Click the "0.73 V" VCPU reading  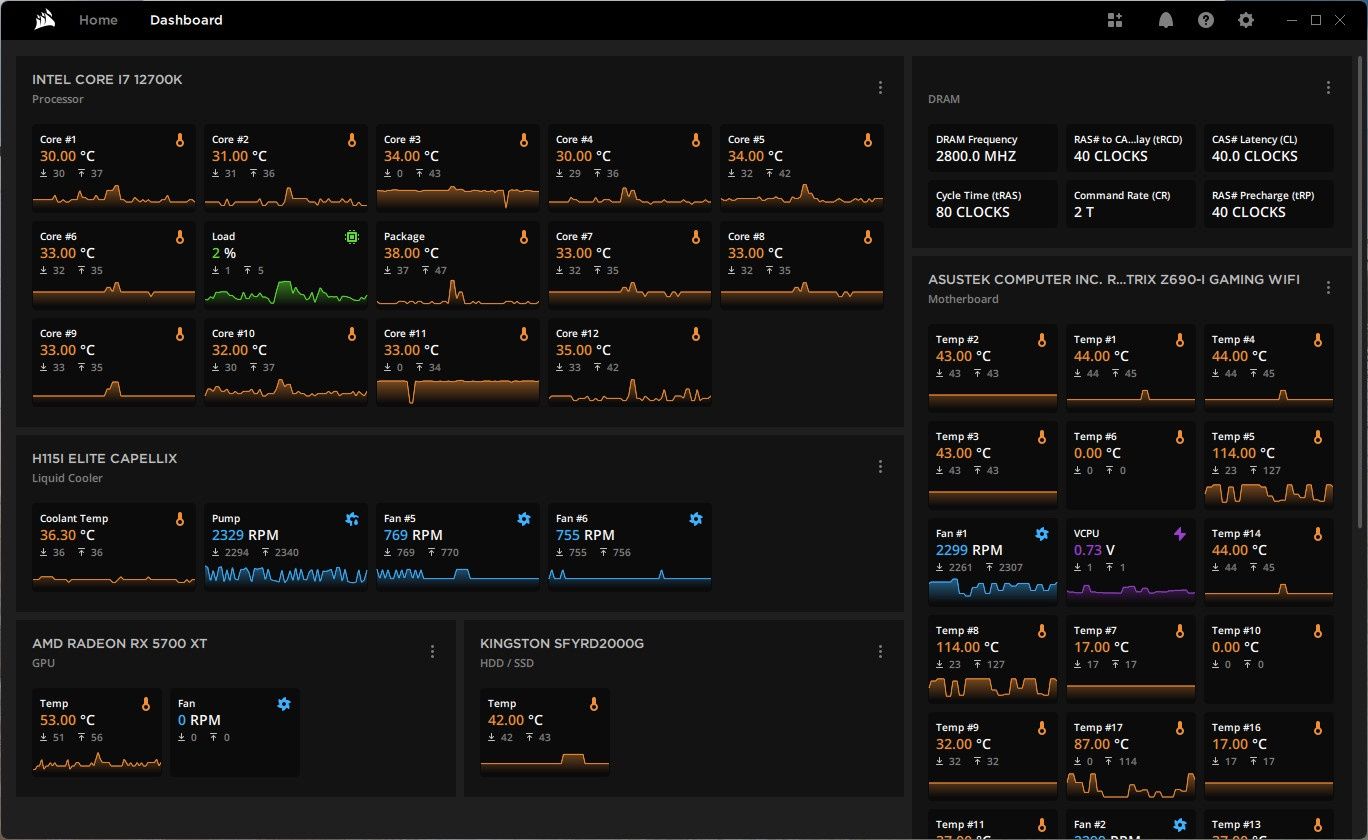pyautogui.click(x=1094, y=550)
